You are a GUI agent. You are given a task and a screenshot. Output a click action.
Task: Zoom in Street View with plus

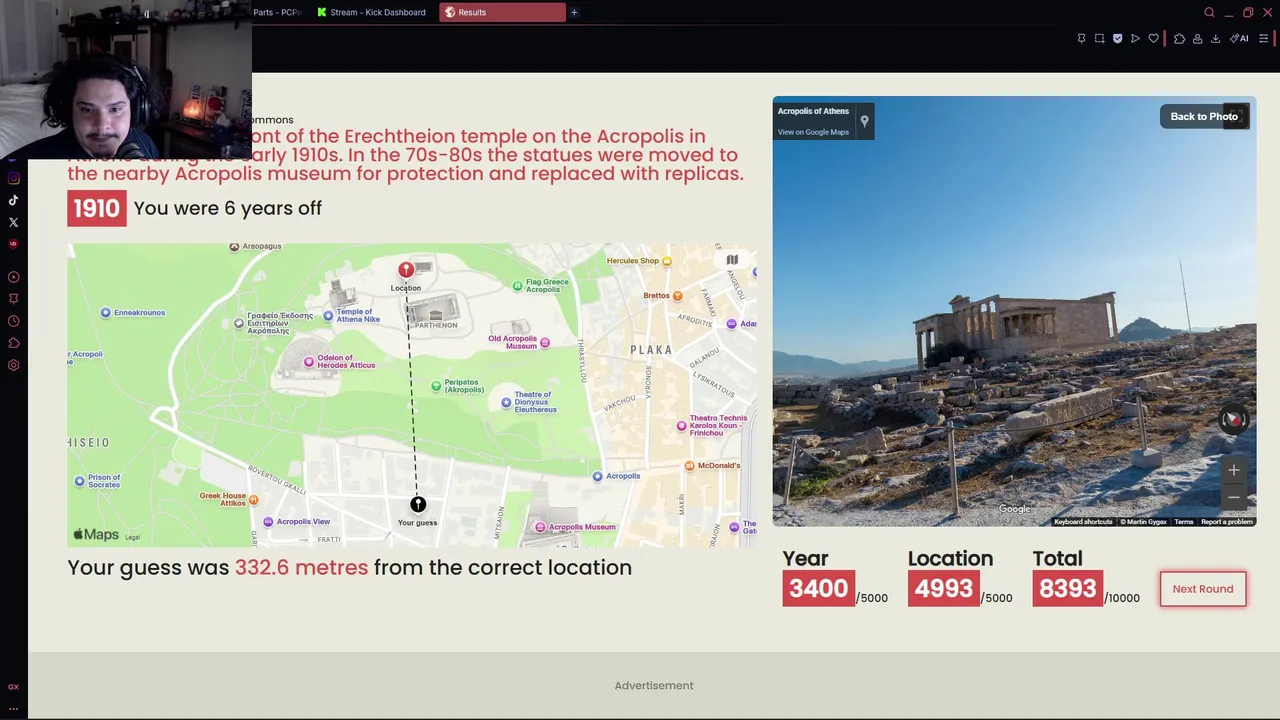coord(1233,470)
